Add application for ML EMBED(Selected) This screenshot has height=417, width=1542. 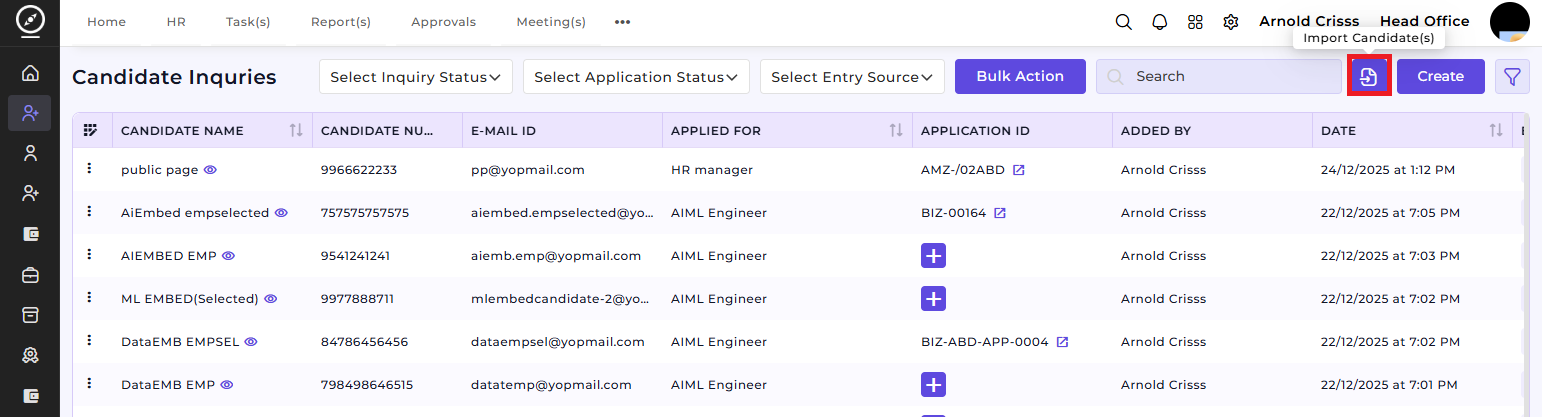point(933,299)
